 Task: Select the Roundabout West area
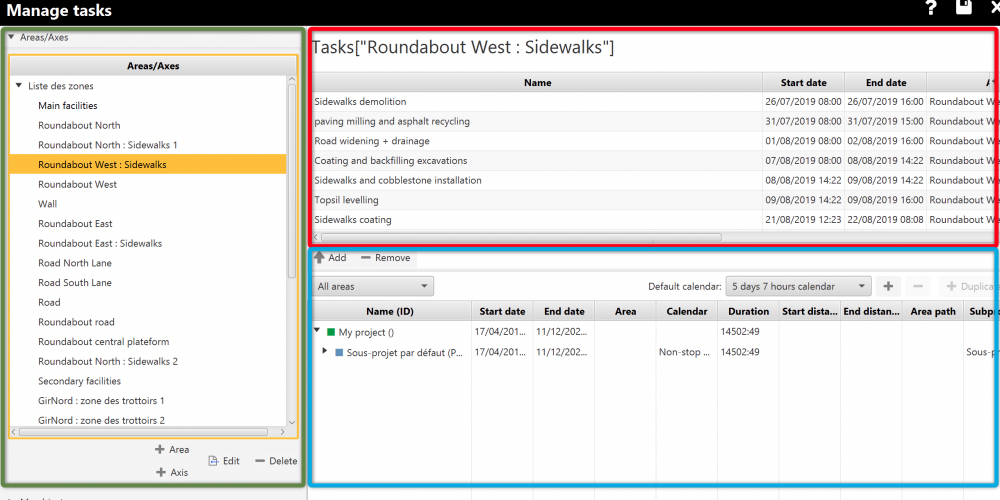point(77,184)
